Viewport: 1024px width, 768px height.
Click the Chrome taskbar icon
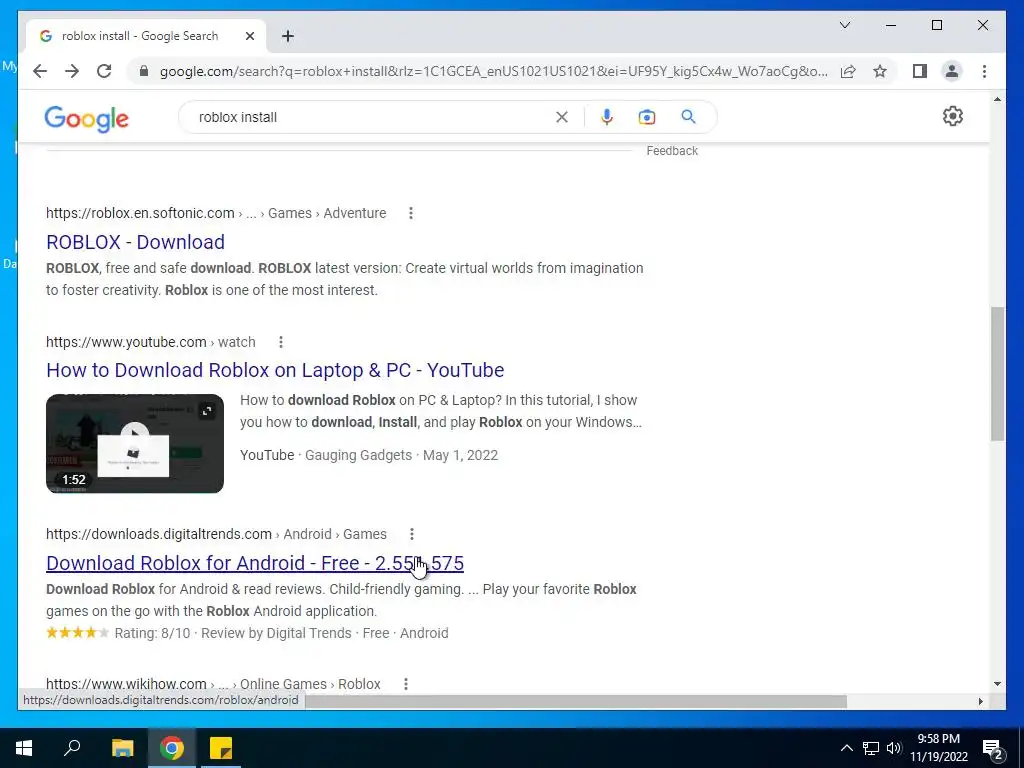(172, 748)
